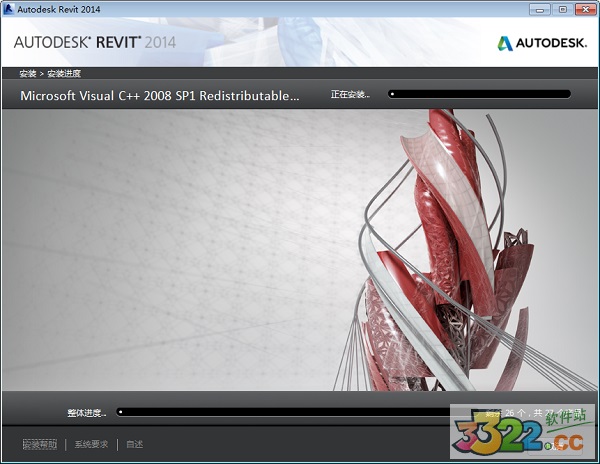The height and width of the screenshot is (464, 600).
Task: Click the 整体进度 overall progress bar
Action: (300, 411)
